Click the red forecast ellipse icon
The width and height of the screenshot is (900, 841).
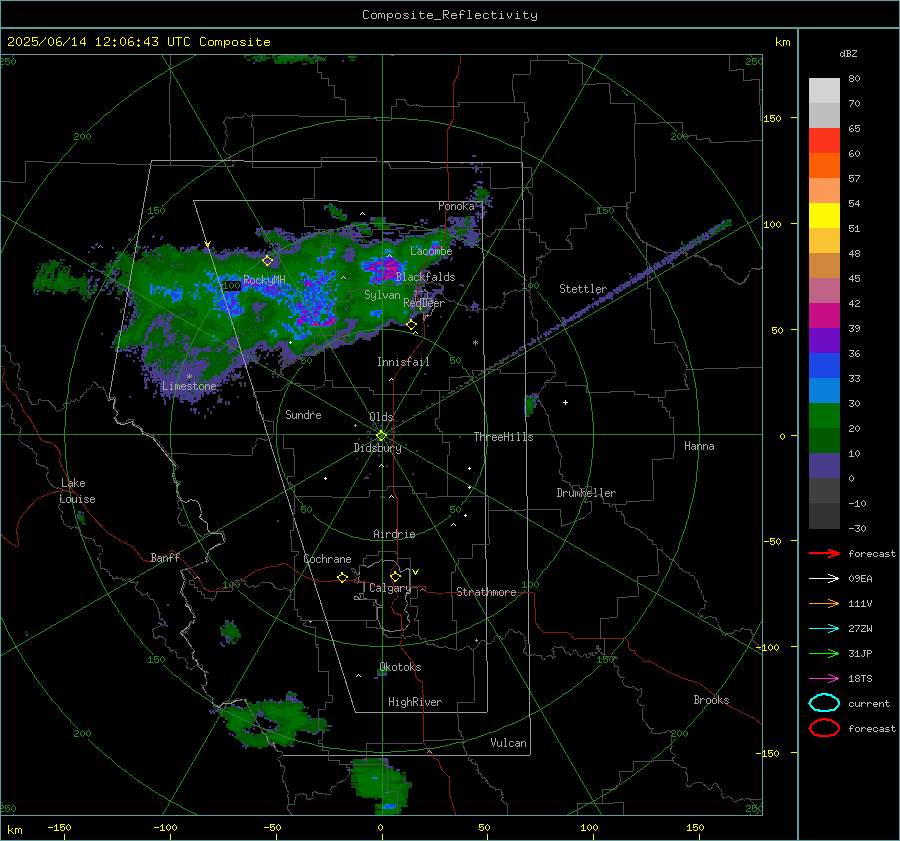824,728
